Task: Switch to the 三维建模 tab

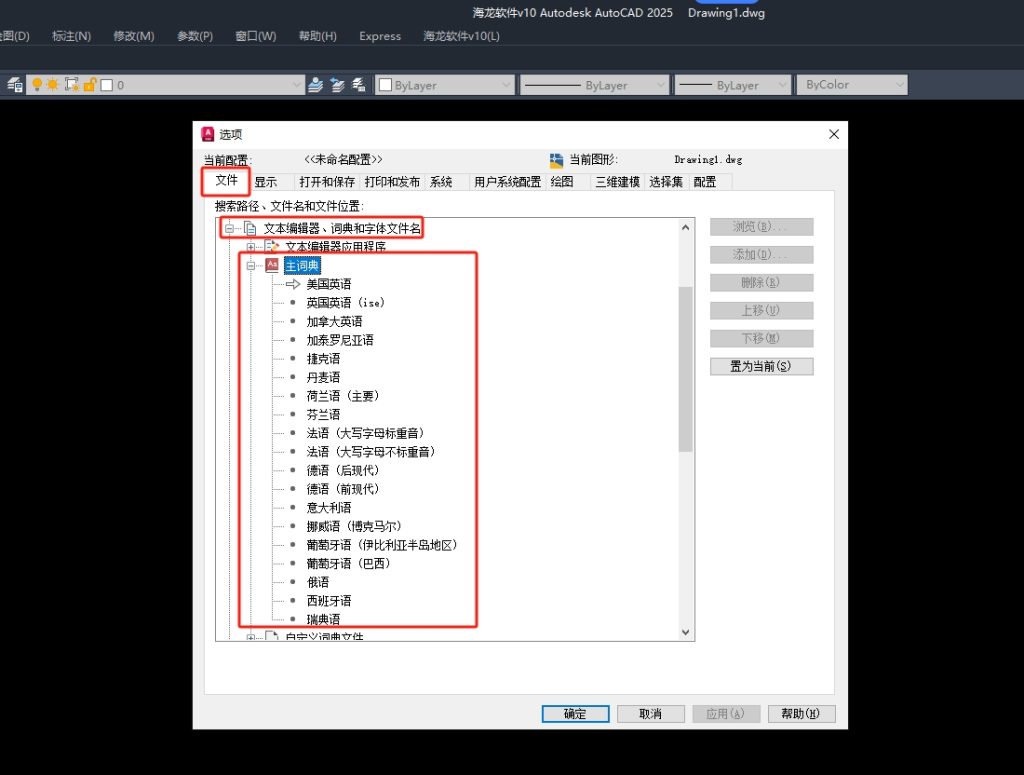Action: (x=617, y=182)
